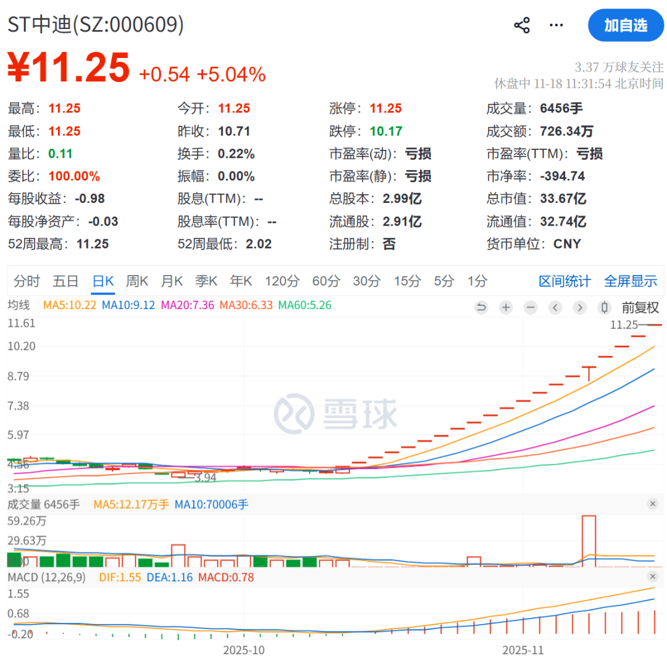Click the 区间统计 link

pyautogui.click(x=565, y=281)
